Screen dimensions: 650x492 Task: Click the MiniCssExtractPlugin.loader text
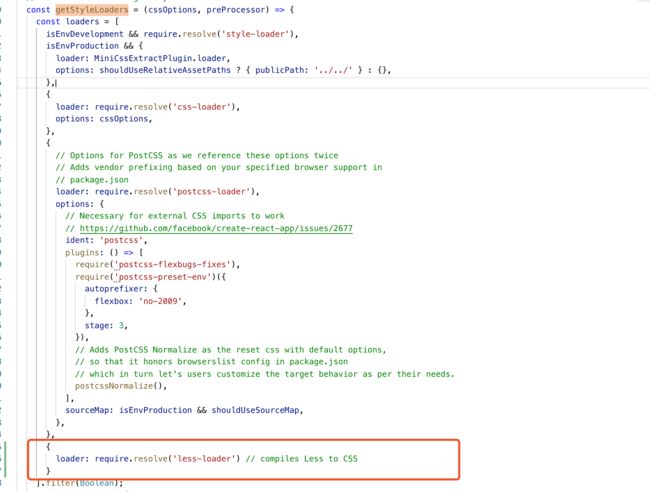point(160,58)
